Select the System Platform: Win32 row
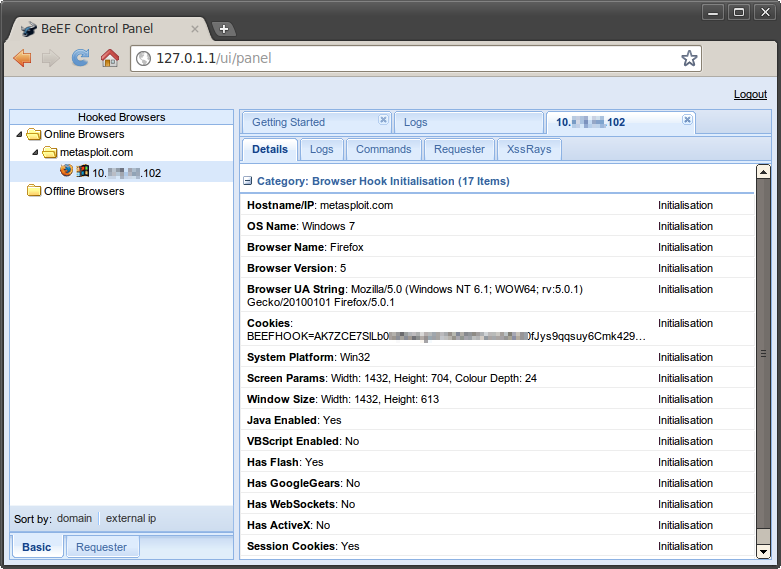This screenshot has height=569, width=781. (x=497, y=357)
